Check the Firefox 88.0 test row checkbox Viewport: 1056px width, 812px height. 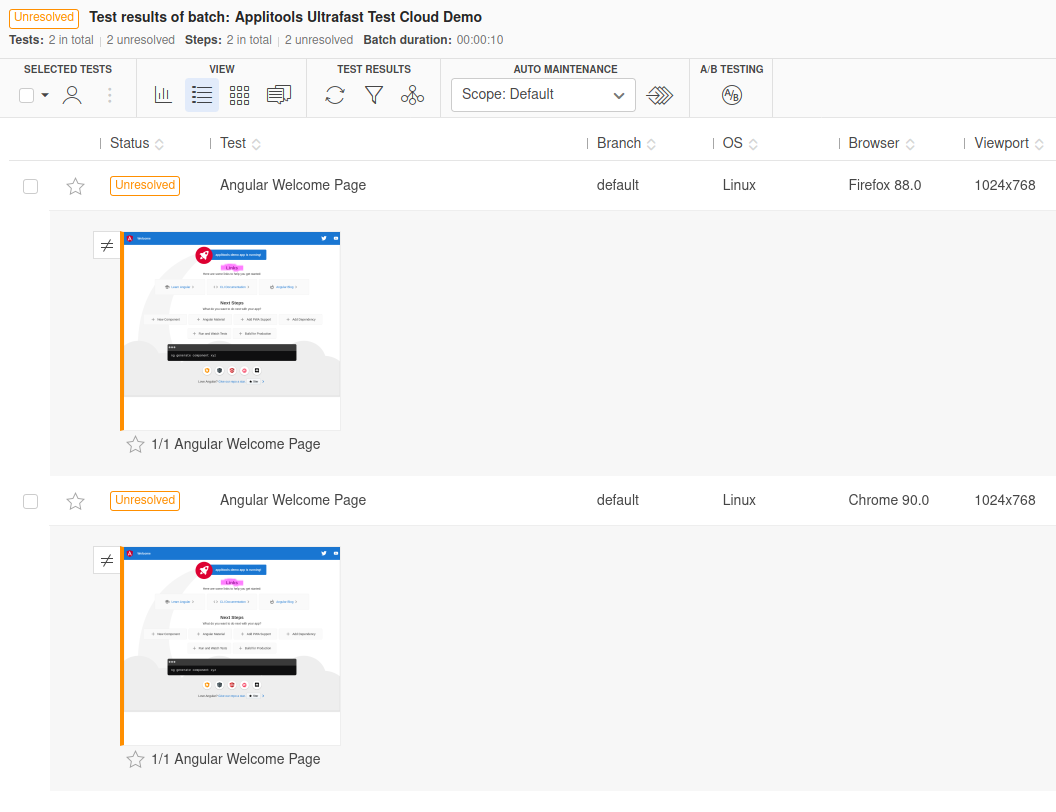(30, 186)
